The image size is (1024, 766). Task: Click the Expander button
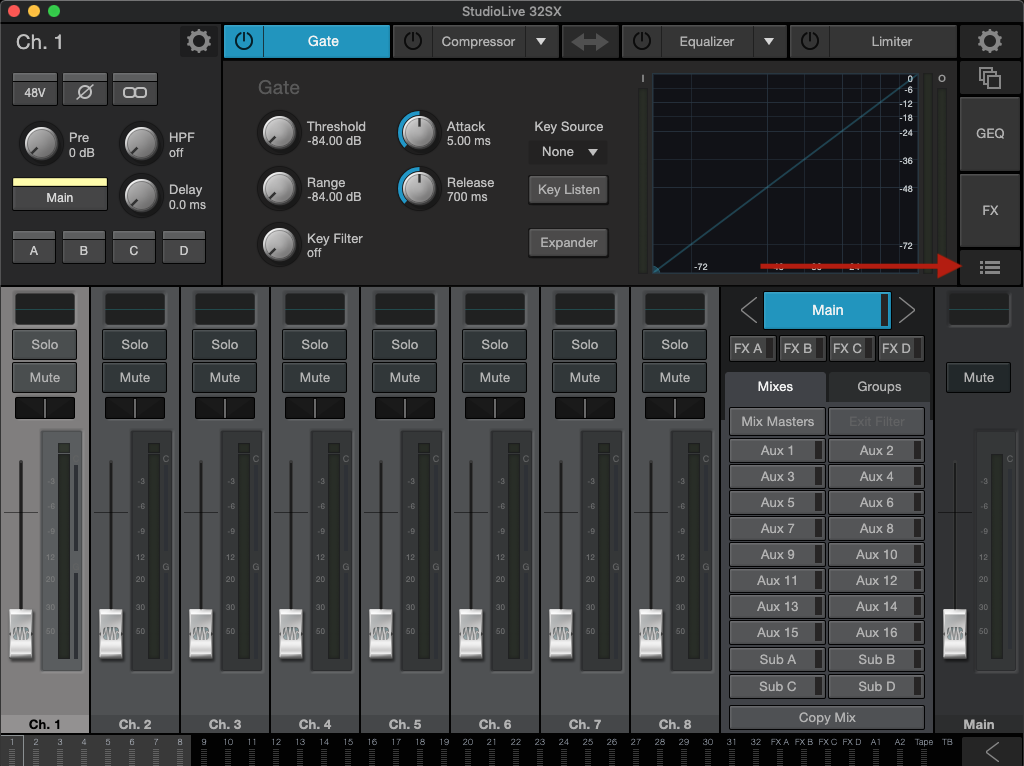point(568,242)
